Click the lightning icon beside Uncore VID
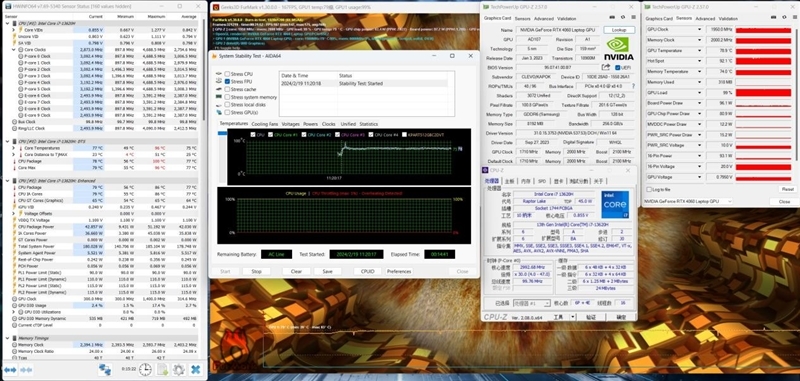Viewport: 800px width, 381px height. coord(14,36)
